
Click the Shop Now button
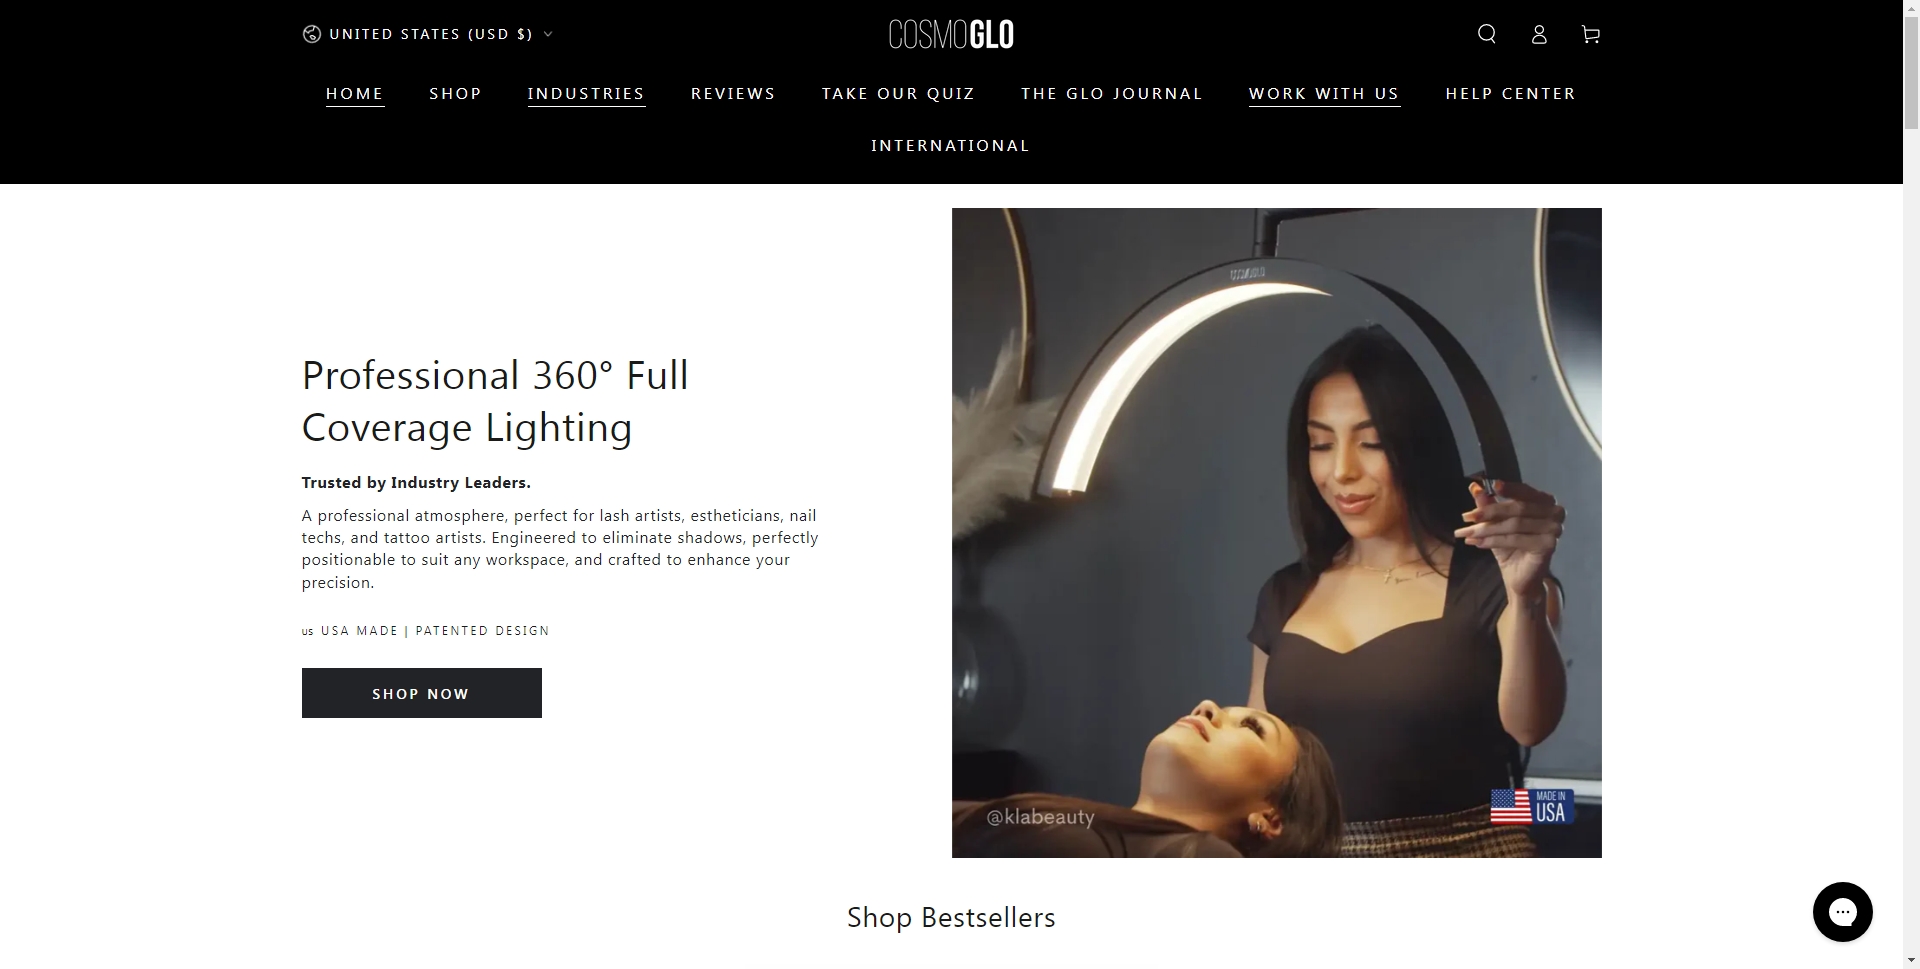click(422, 693)
